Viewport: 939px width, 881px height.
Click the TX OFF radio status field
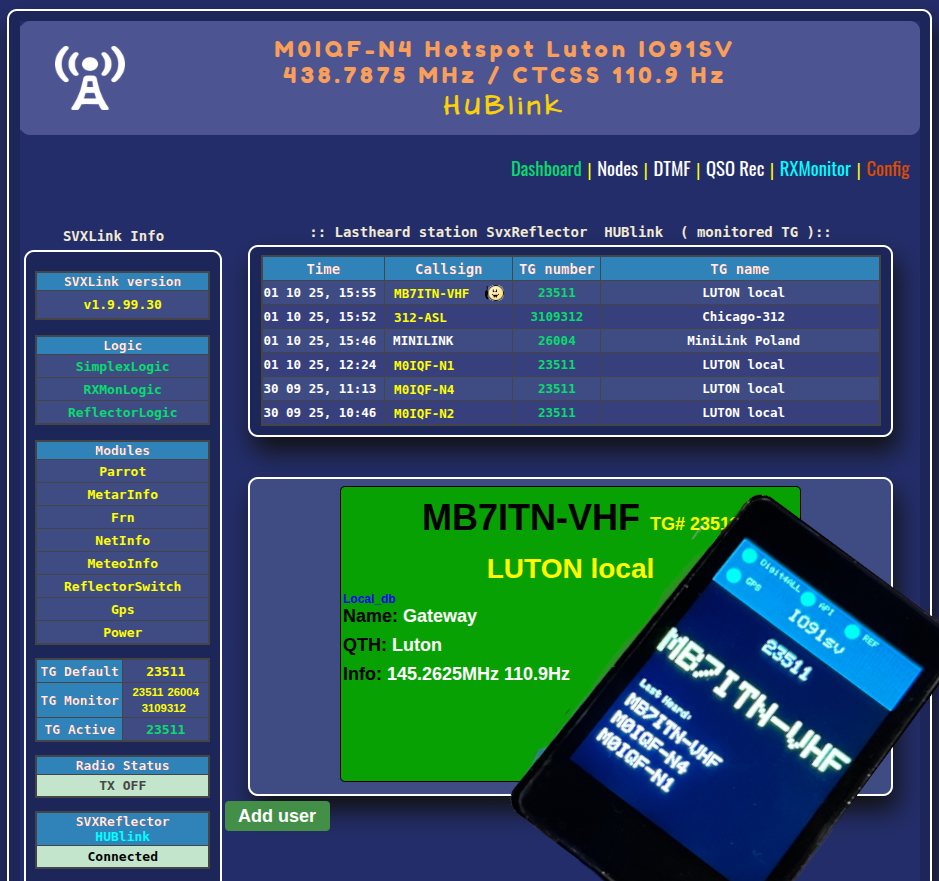pyautogui.click(x=122, y=786)
